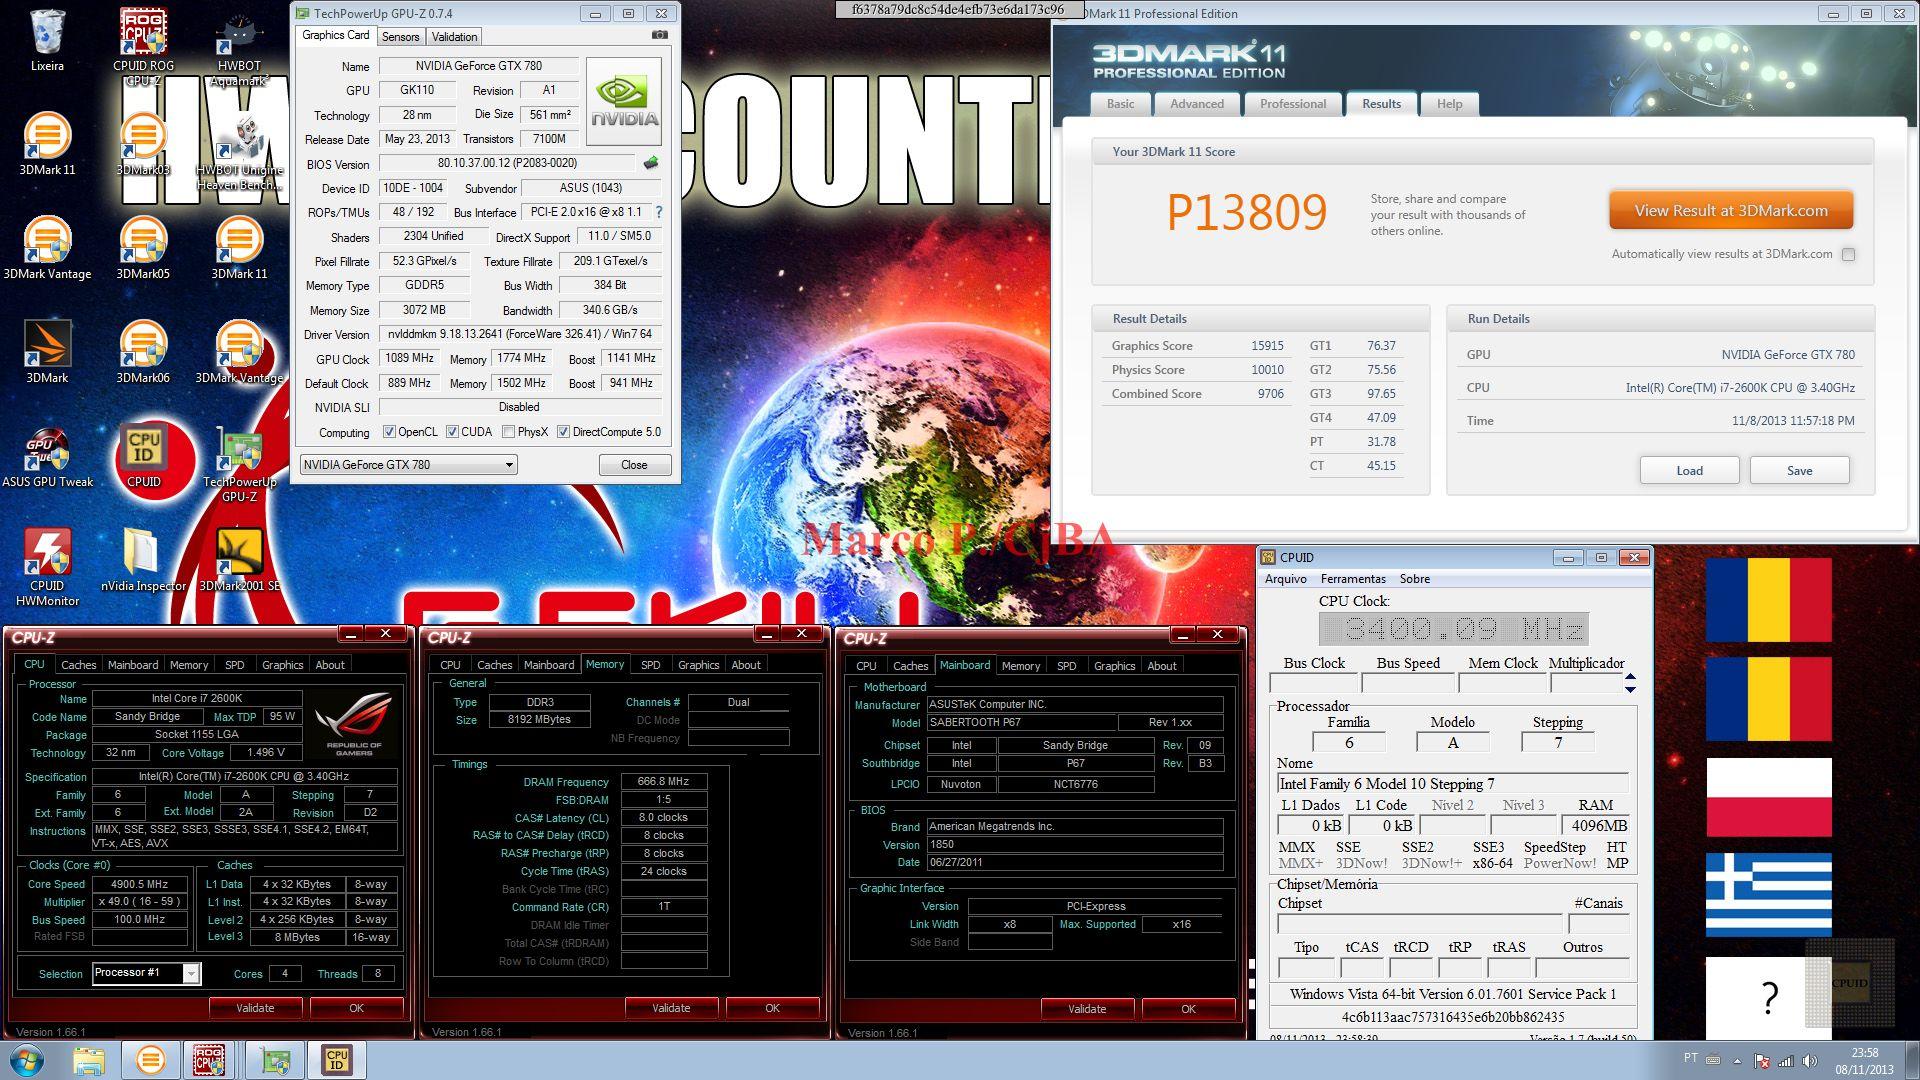This screenshot has height=1080, width=1920.
Task: Switch to CPUID taskbar button
Action: coord(337,1060)
